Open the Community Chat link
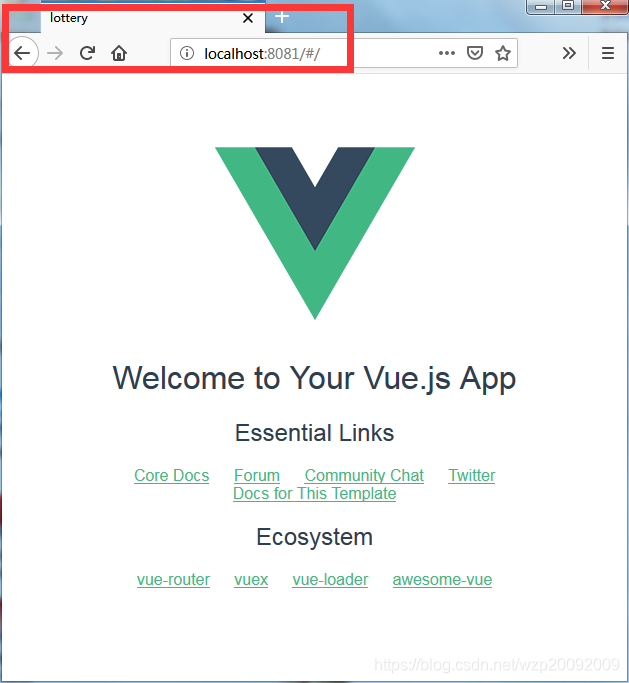Viewport: 629px width, 683px height. (364, 475)
